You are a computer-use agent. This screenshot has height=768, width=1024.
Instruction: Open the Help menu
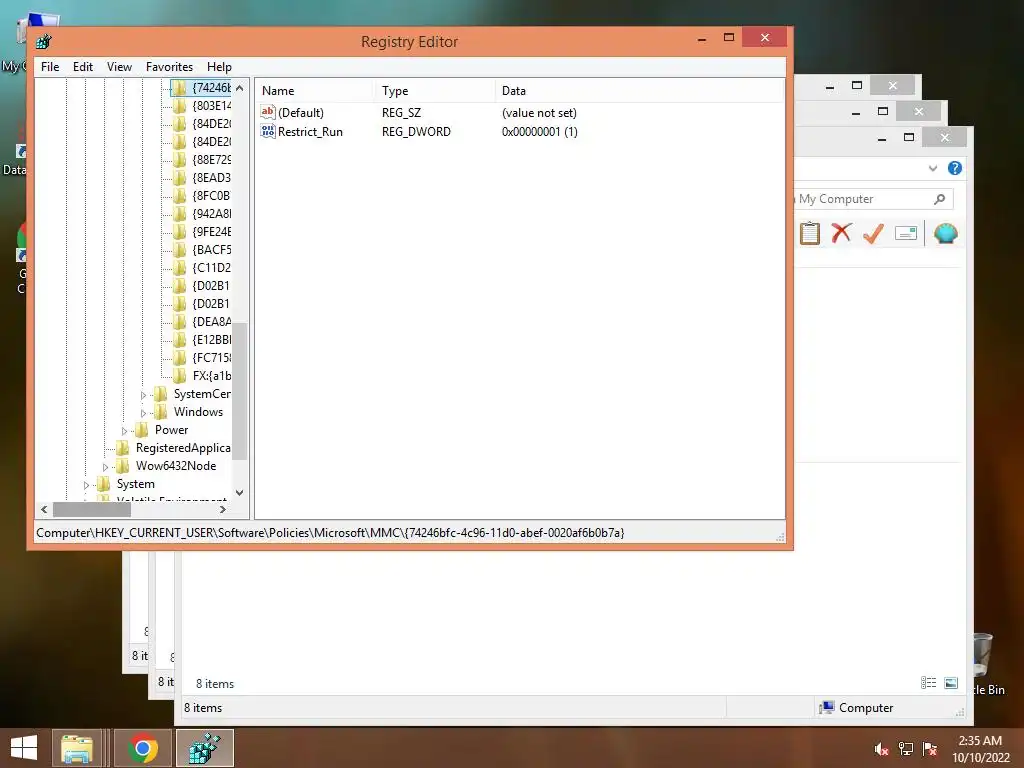(219, 67)
